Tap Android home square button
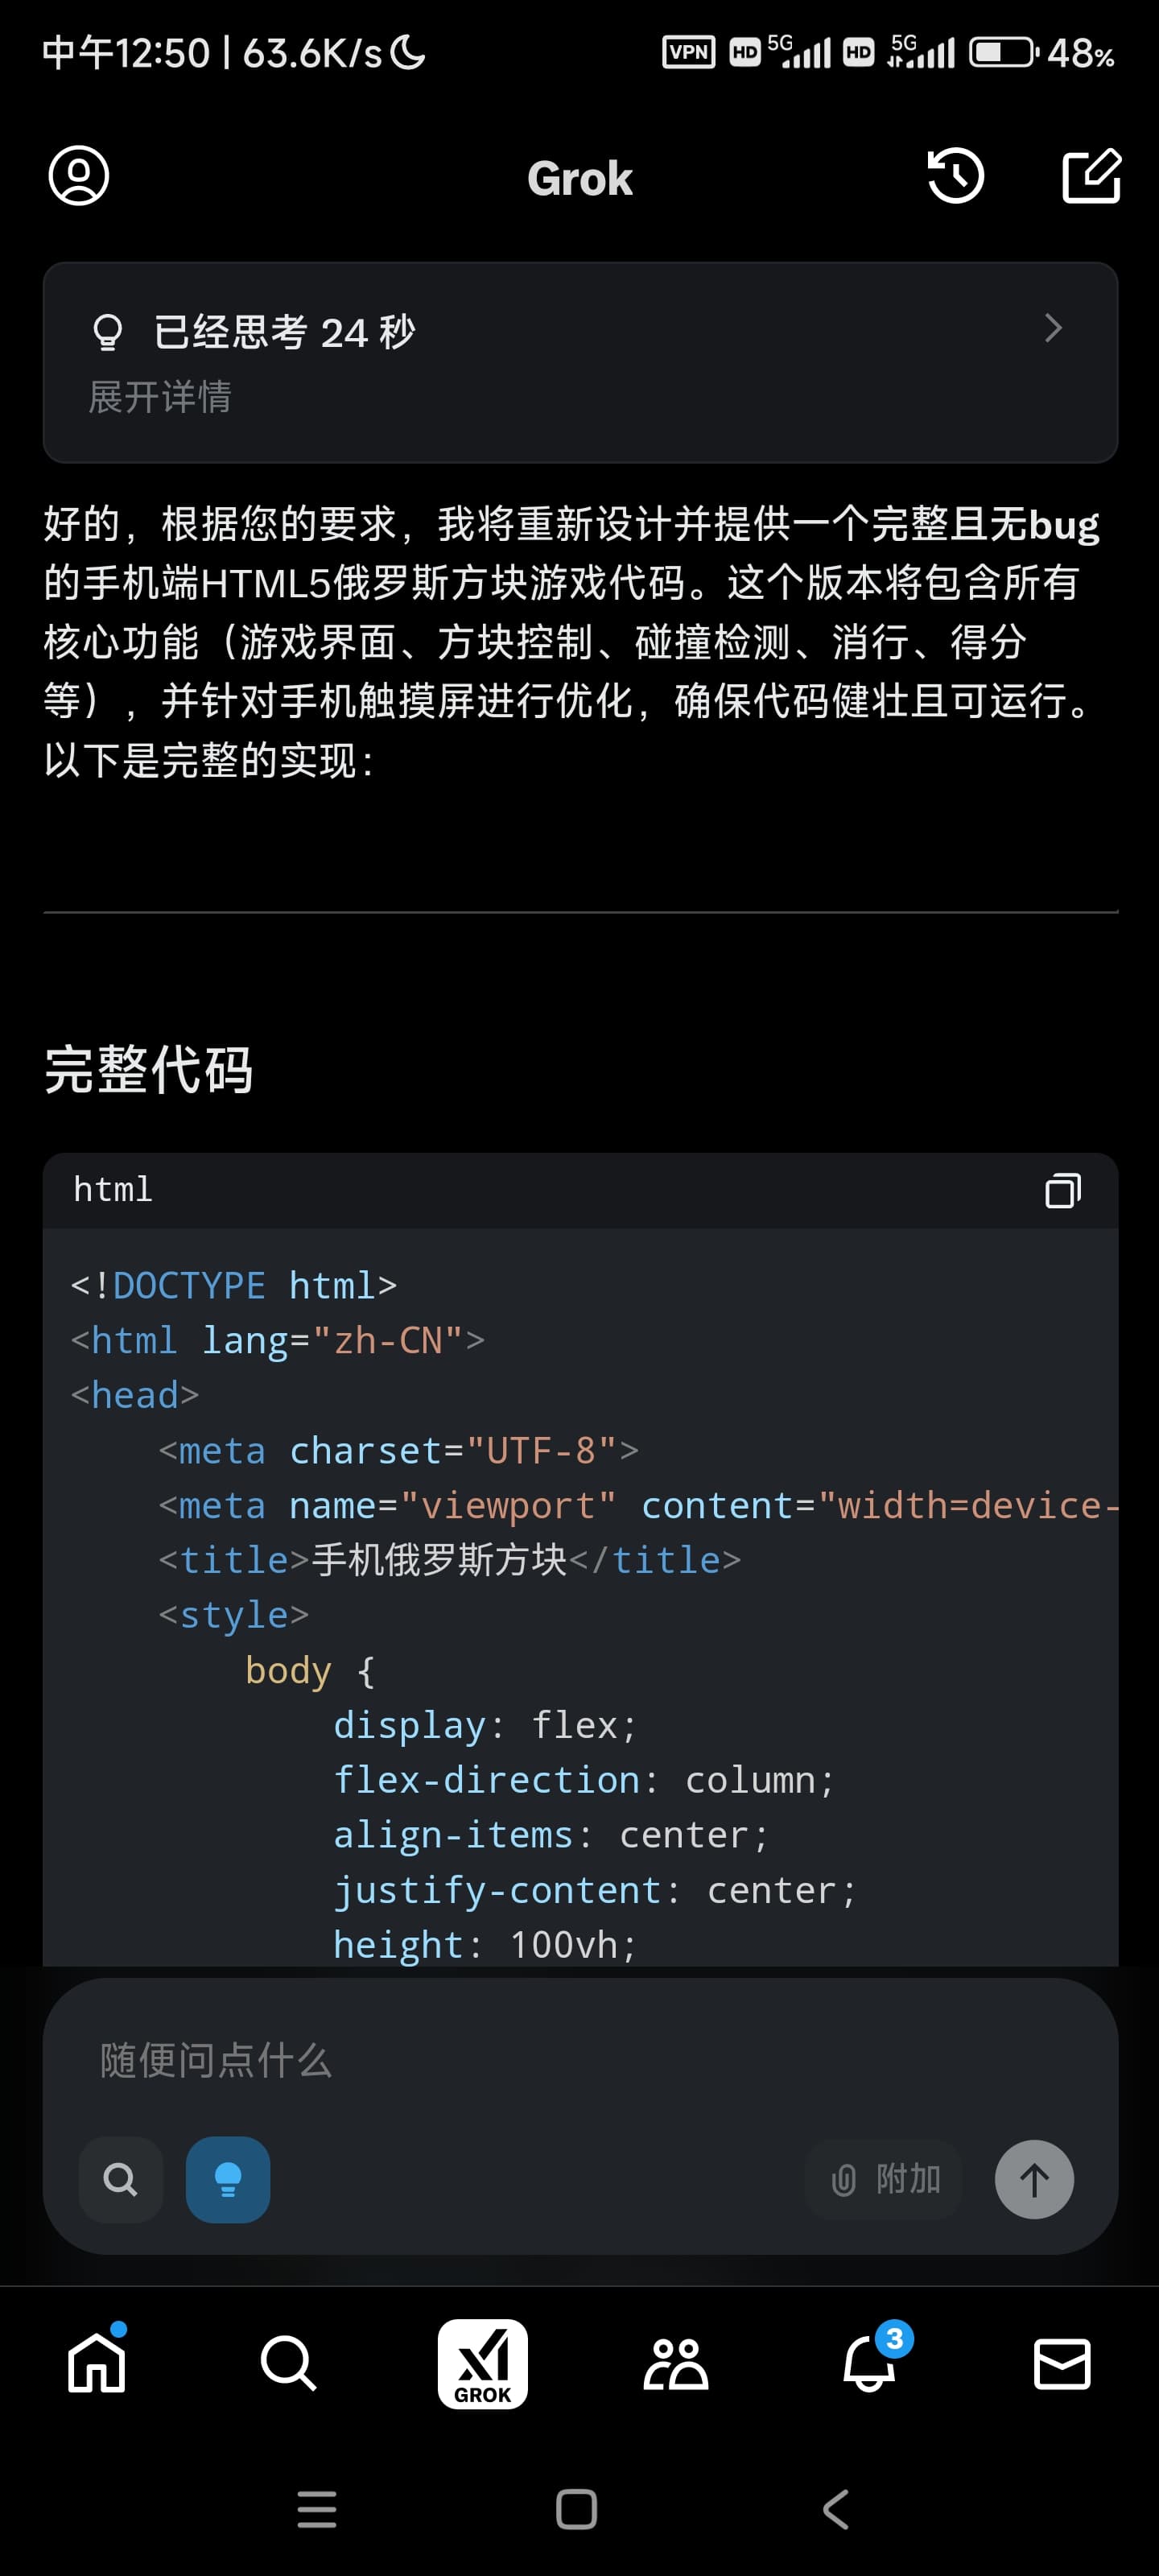The height and width of the screenshot is (2576, 1159). (577, 2509)
